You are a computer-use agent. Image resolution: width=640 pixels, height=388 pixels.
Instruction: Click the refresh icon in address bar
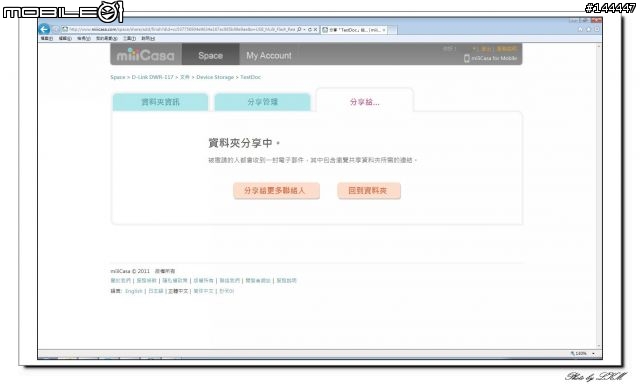[310, 30]
